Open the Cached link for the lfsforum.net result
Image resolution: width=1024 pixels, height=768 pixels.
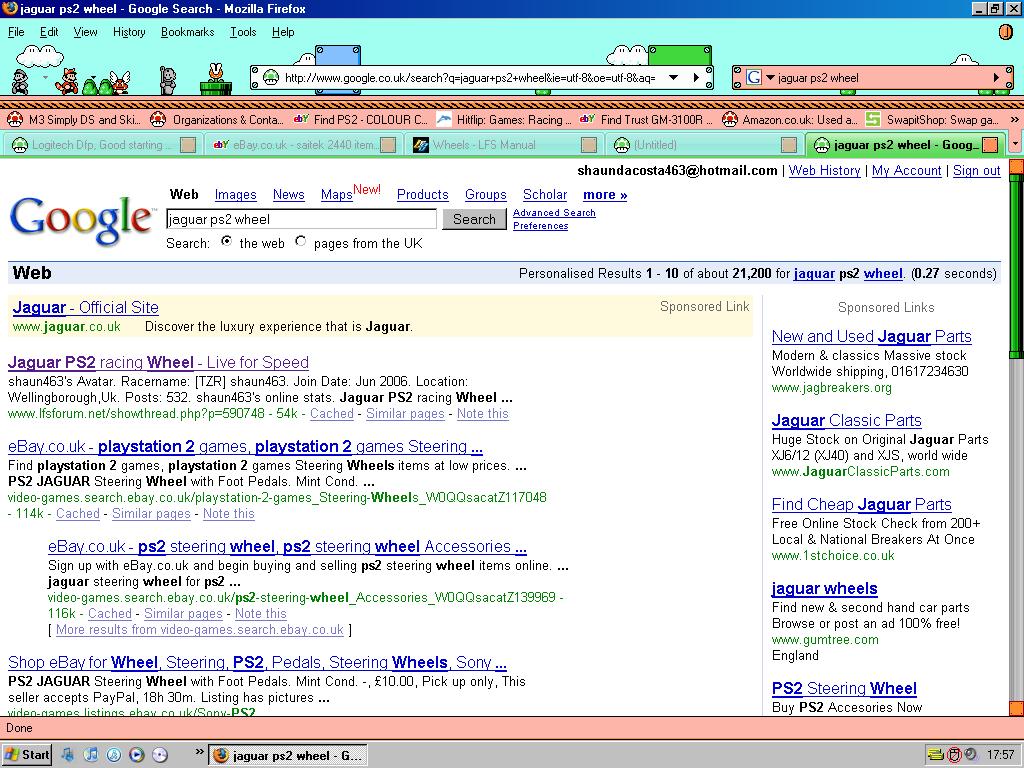(x=332, y=413)
